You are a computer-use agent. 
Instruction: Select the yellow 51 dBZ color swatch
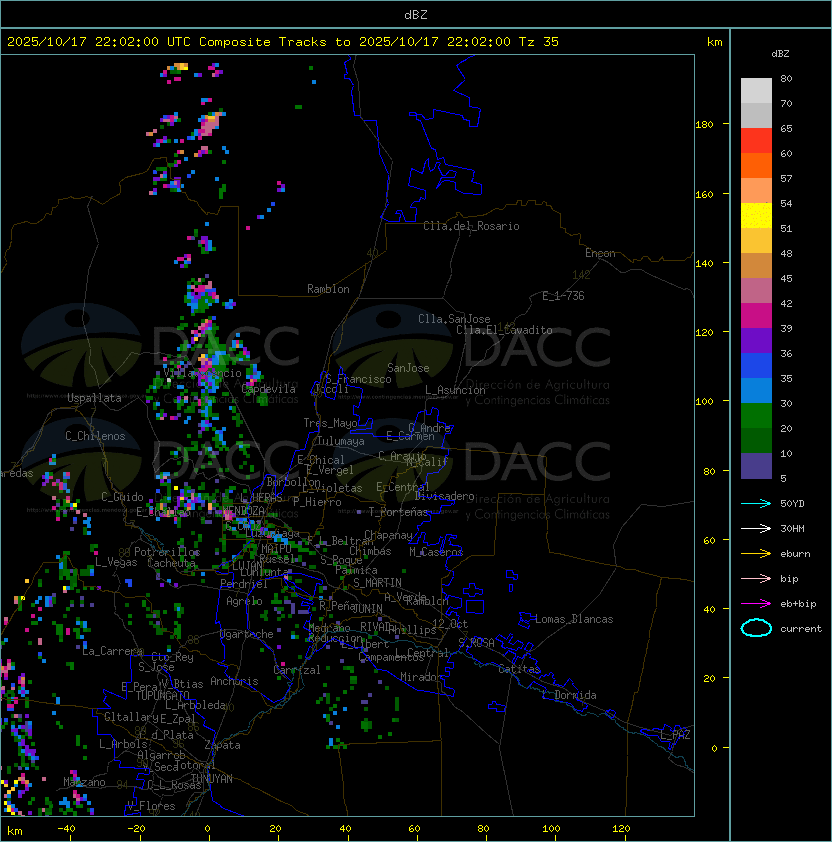pos(756,216)
